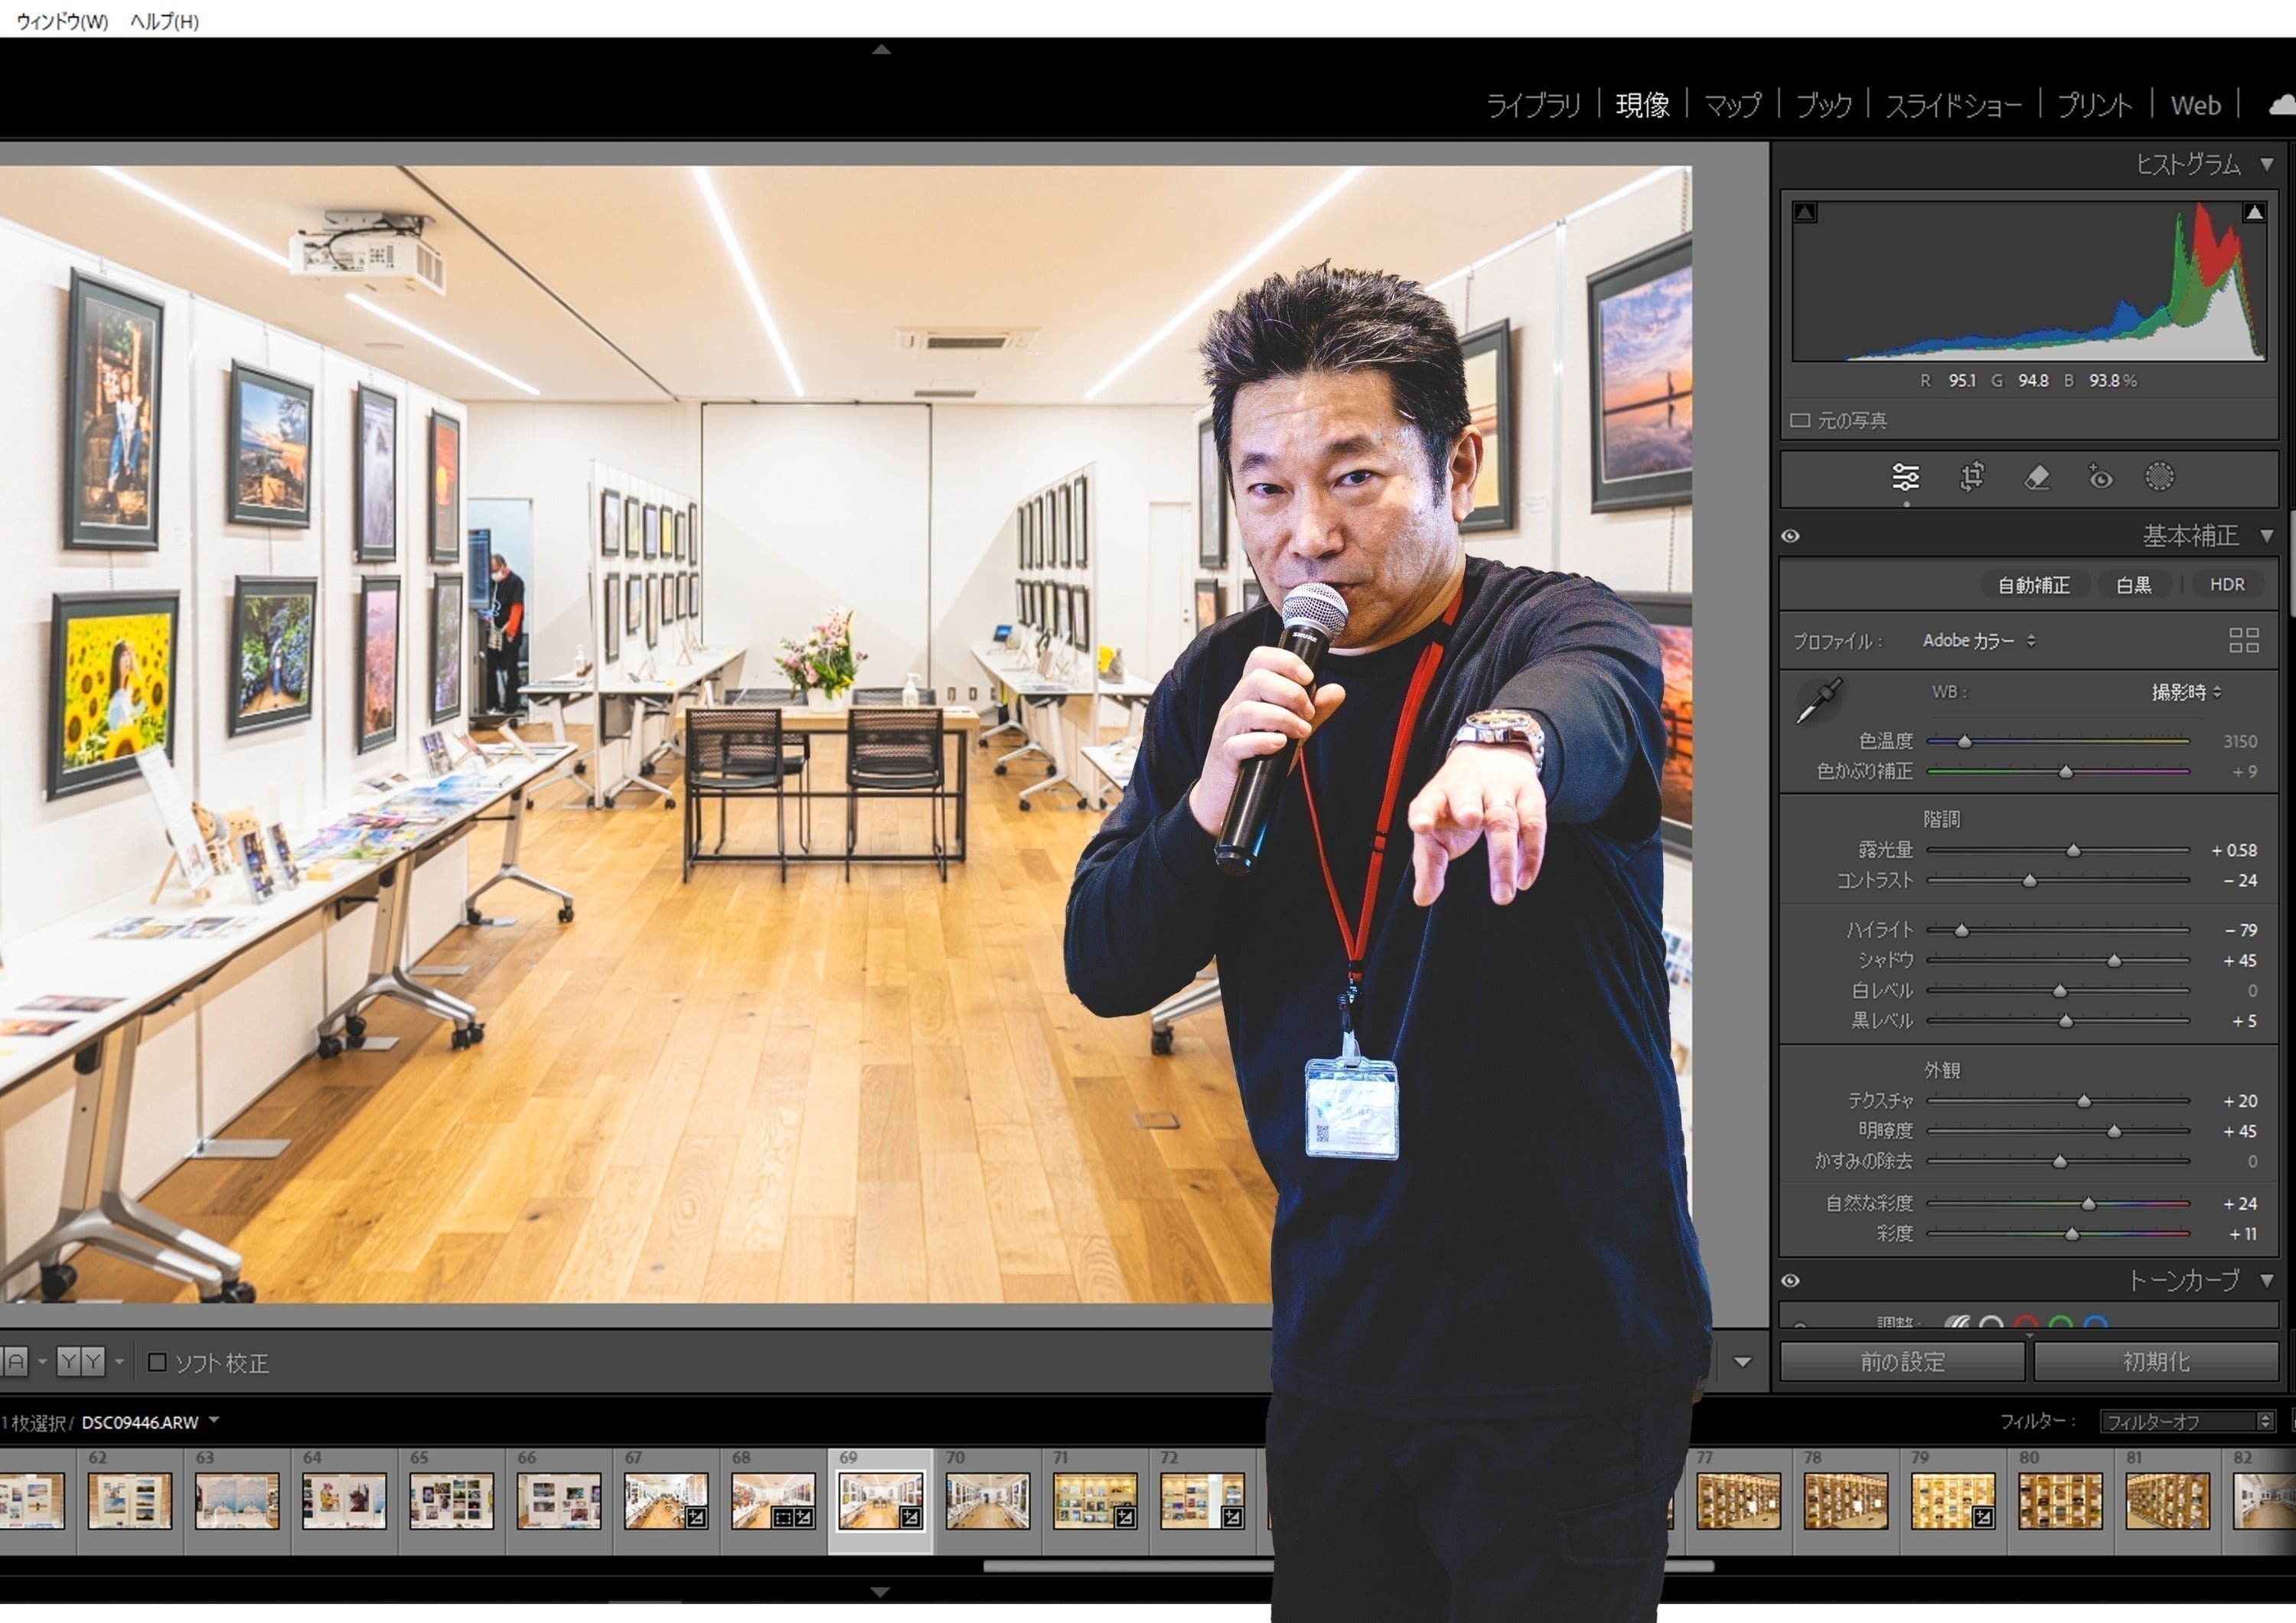
Task: Enable the 元の写真 checkbox
Action: pyautogui.click(x=1800, y=420)
